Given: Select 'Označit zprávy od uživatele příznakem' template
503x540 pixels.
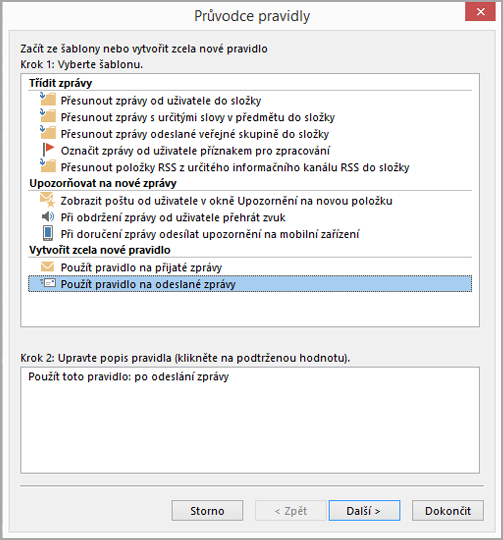Looking at the screenshot, I should pyautogui.click(x=195, y=151).
